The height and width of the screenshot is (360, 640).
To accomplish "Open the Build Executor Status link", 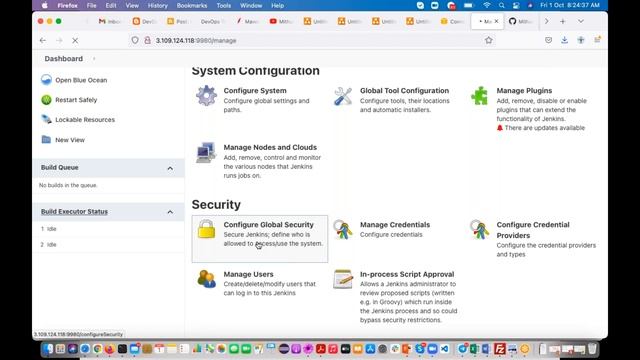I will click(x=74, y=211).
